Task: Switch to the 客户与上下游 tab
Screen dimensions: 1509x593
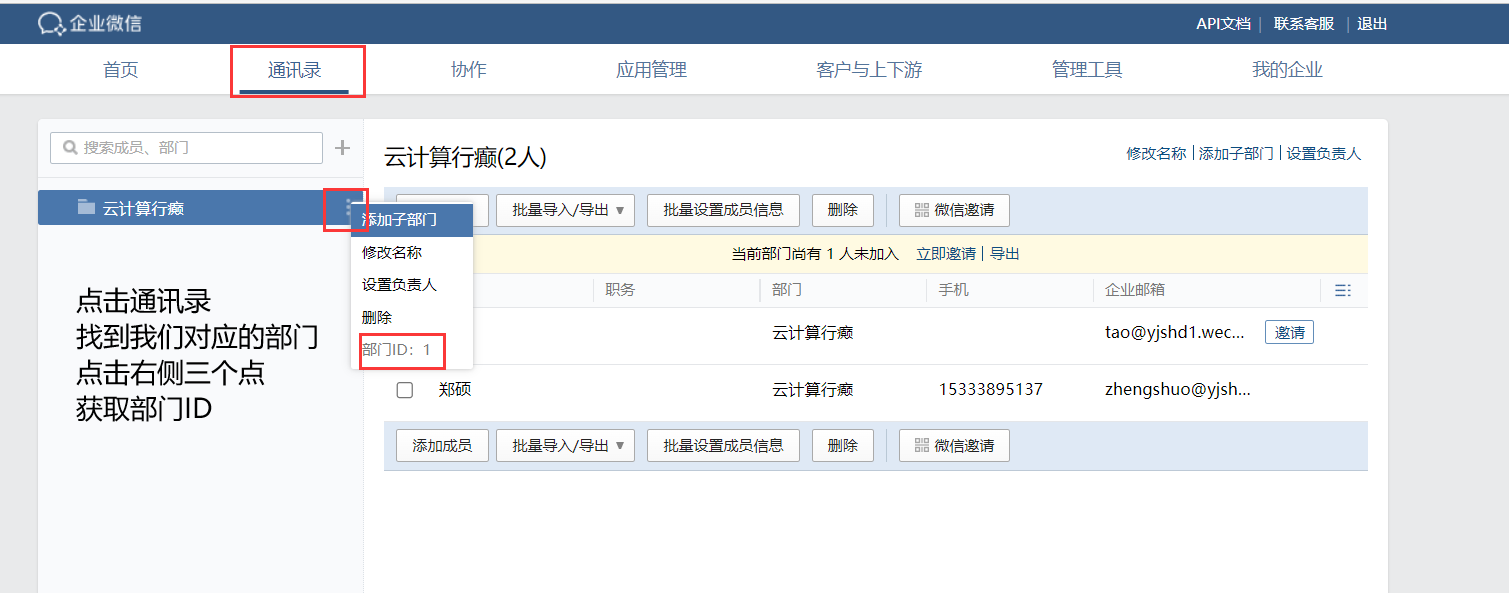Action: 868,69
